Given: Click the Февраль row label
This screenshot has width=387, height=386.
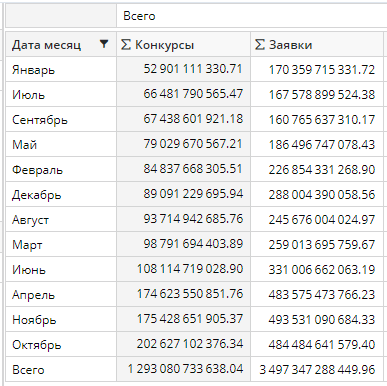Looking at the screenshot, I should pyautogui.click(x=37, y=170).
